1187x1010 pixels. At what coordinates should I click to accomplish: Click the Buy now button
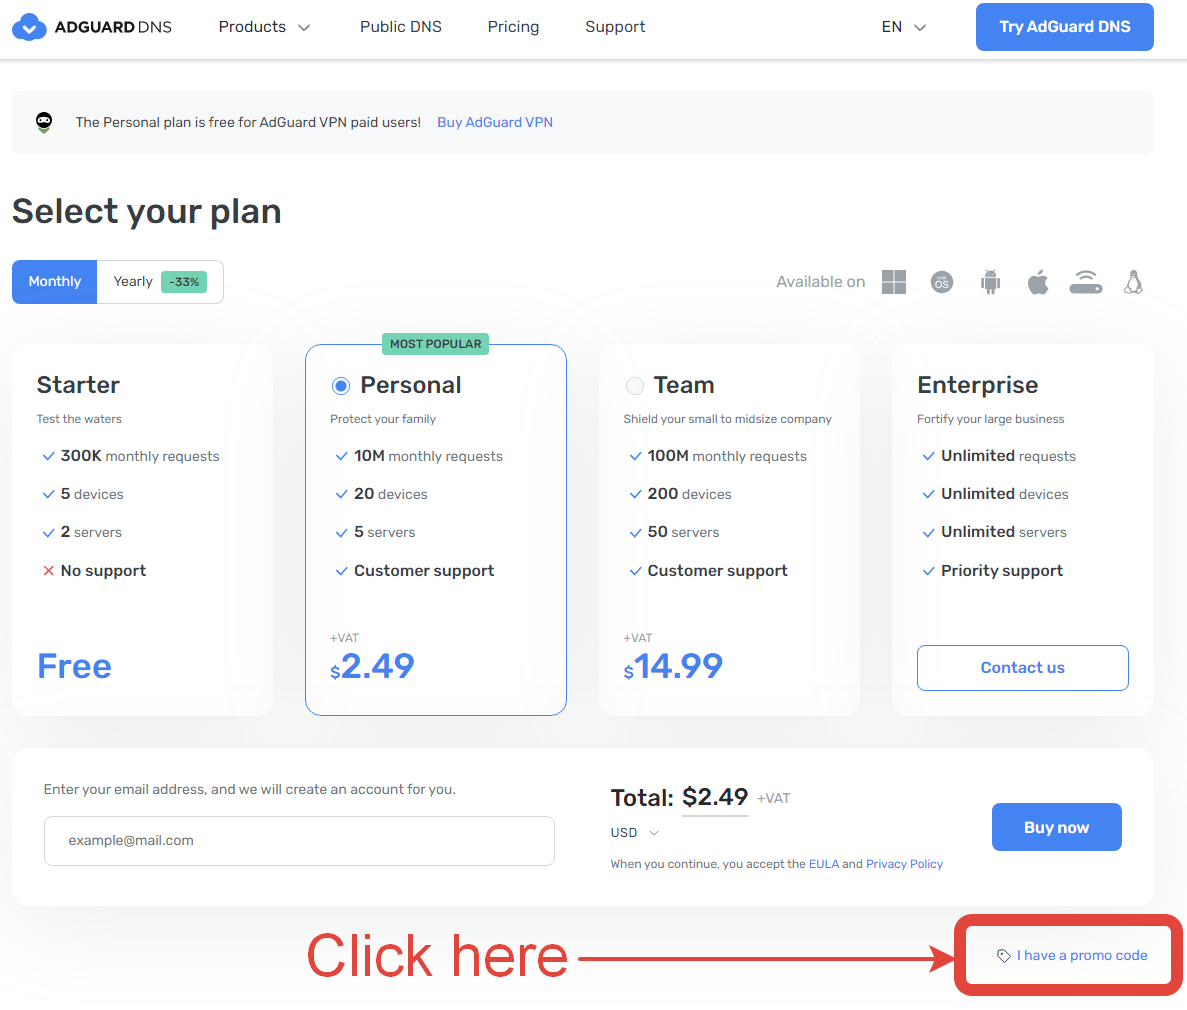point(1056,827)
